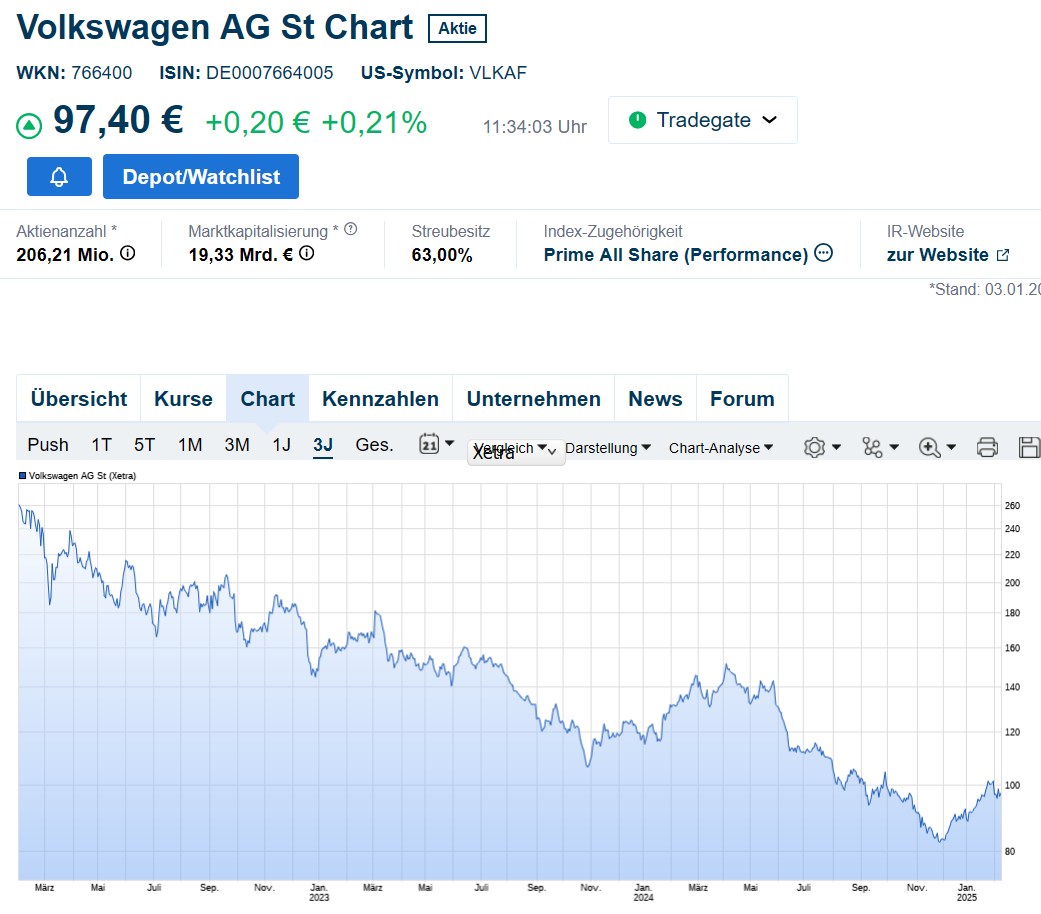The height and width of the screenshot is (914, 1041).
Task: Enable Push live chart mode
Action: [x=48, y=445]
